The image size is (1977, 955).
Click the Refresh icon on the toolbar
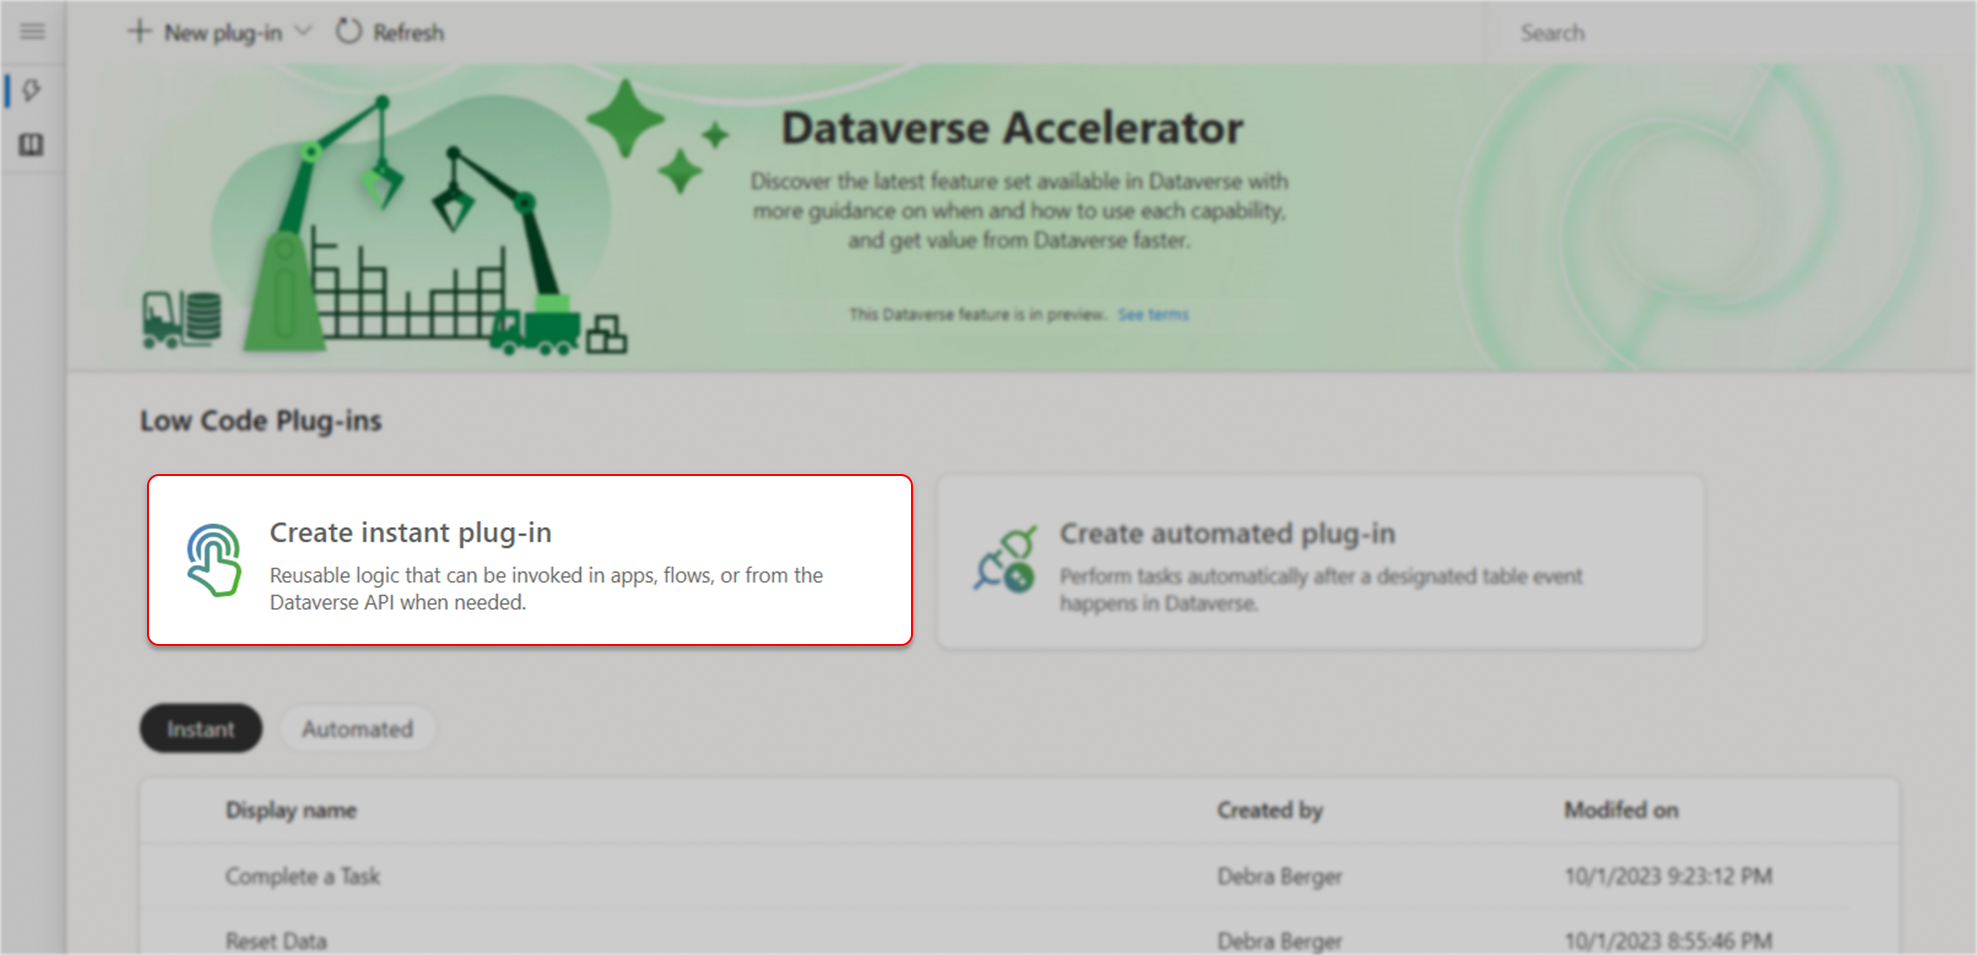click(348, 31)
